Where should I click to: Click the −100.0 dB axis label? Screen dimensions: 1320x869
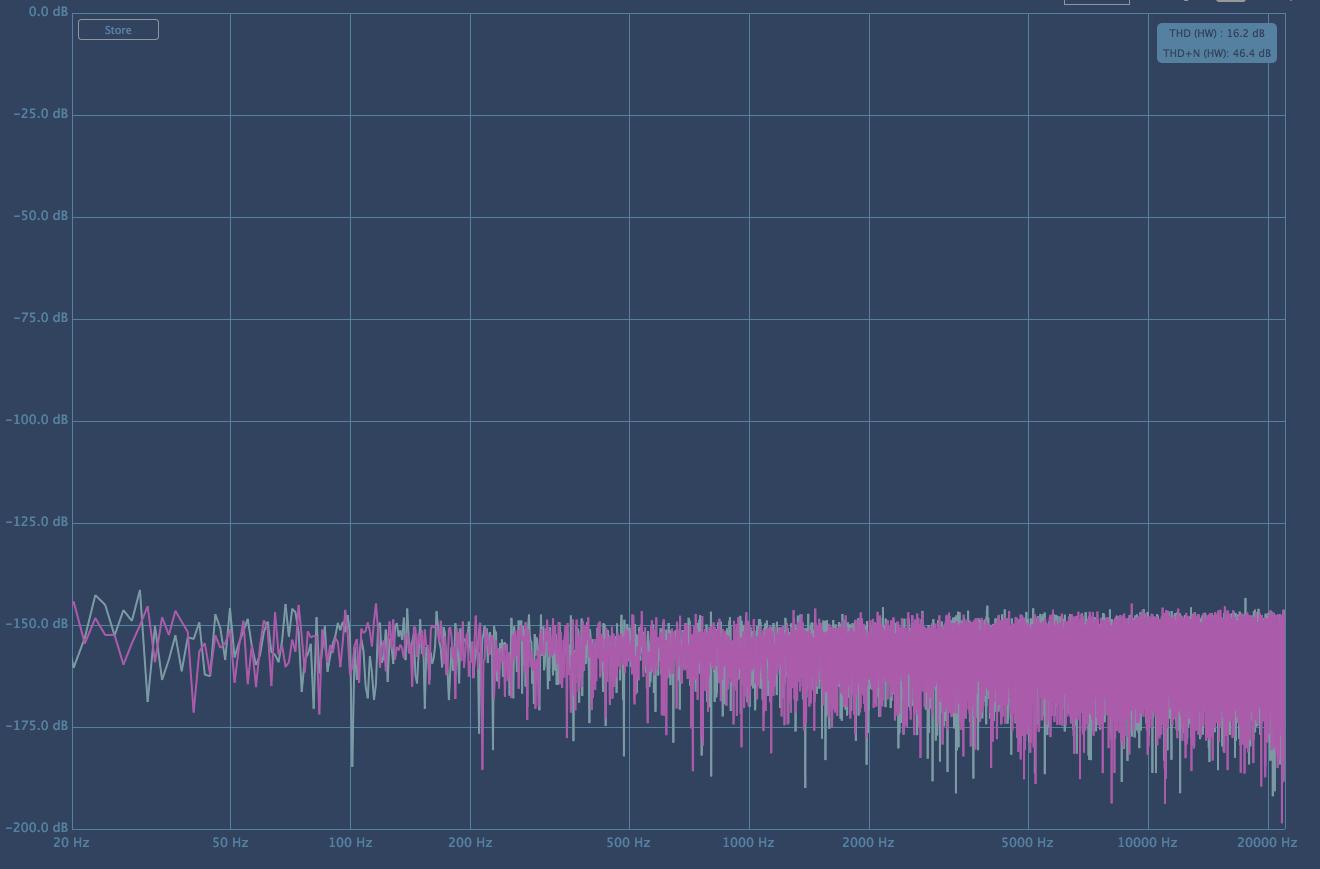click(x=38, y=419)
